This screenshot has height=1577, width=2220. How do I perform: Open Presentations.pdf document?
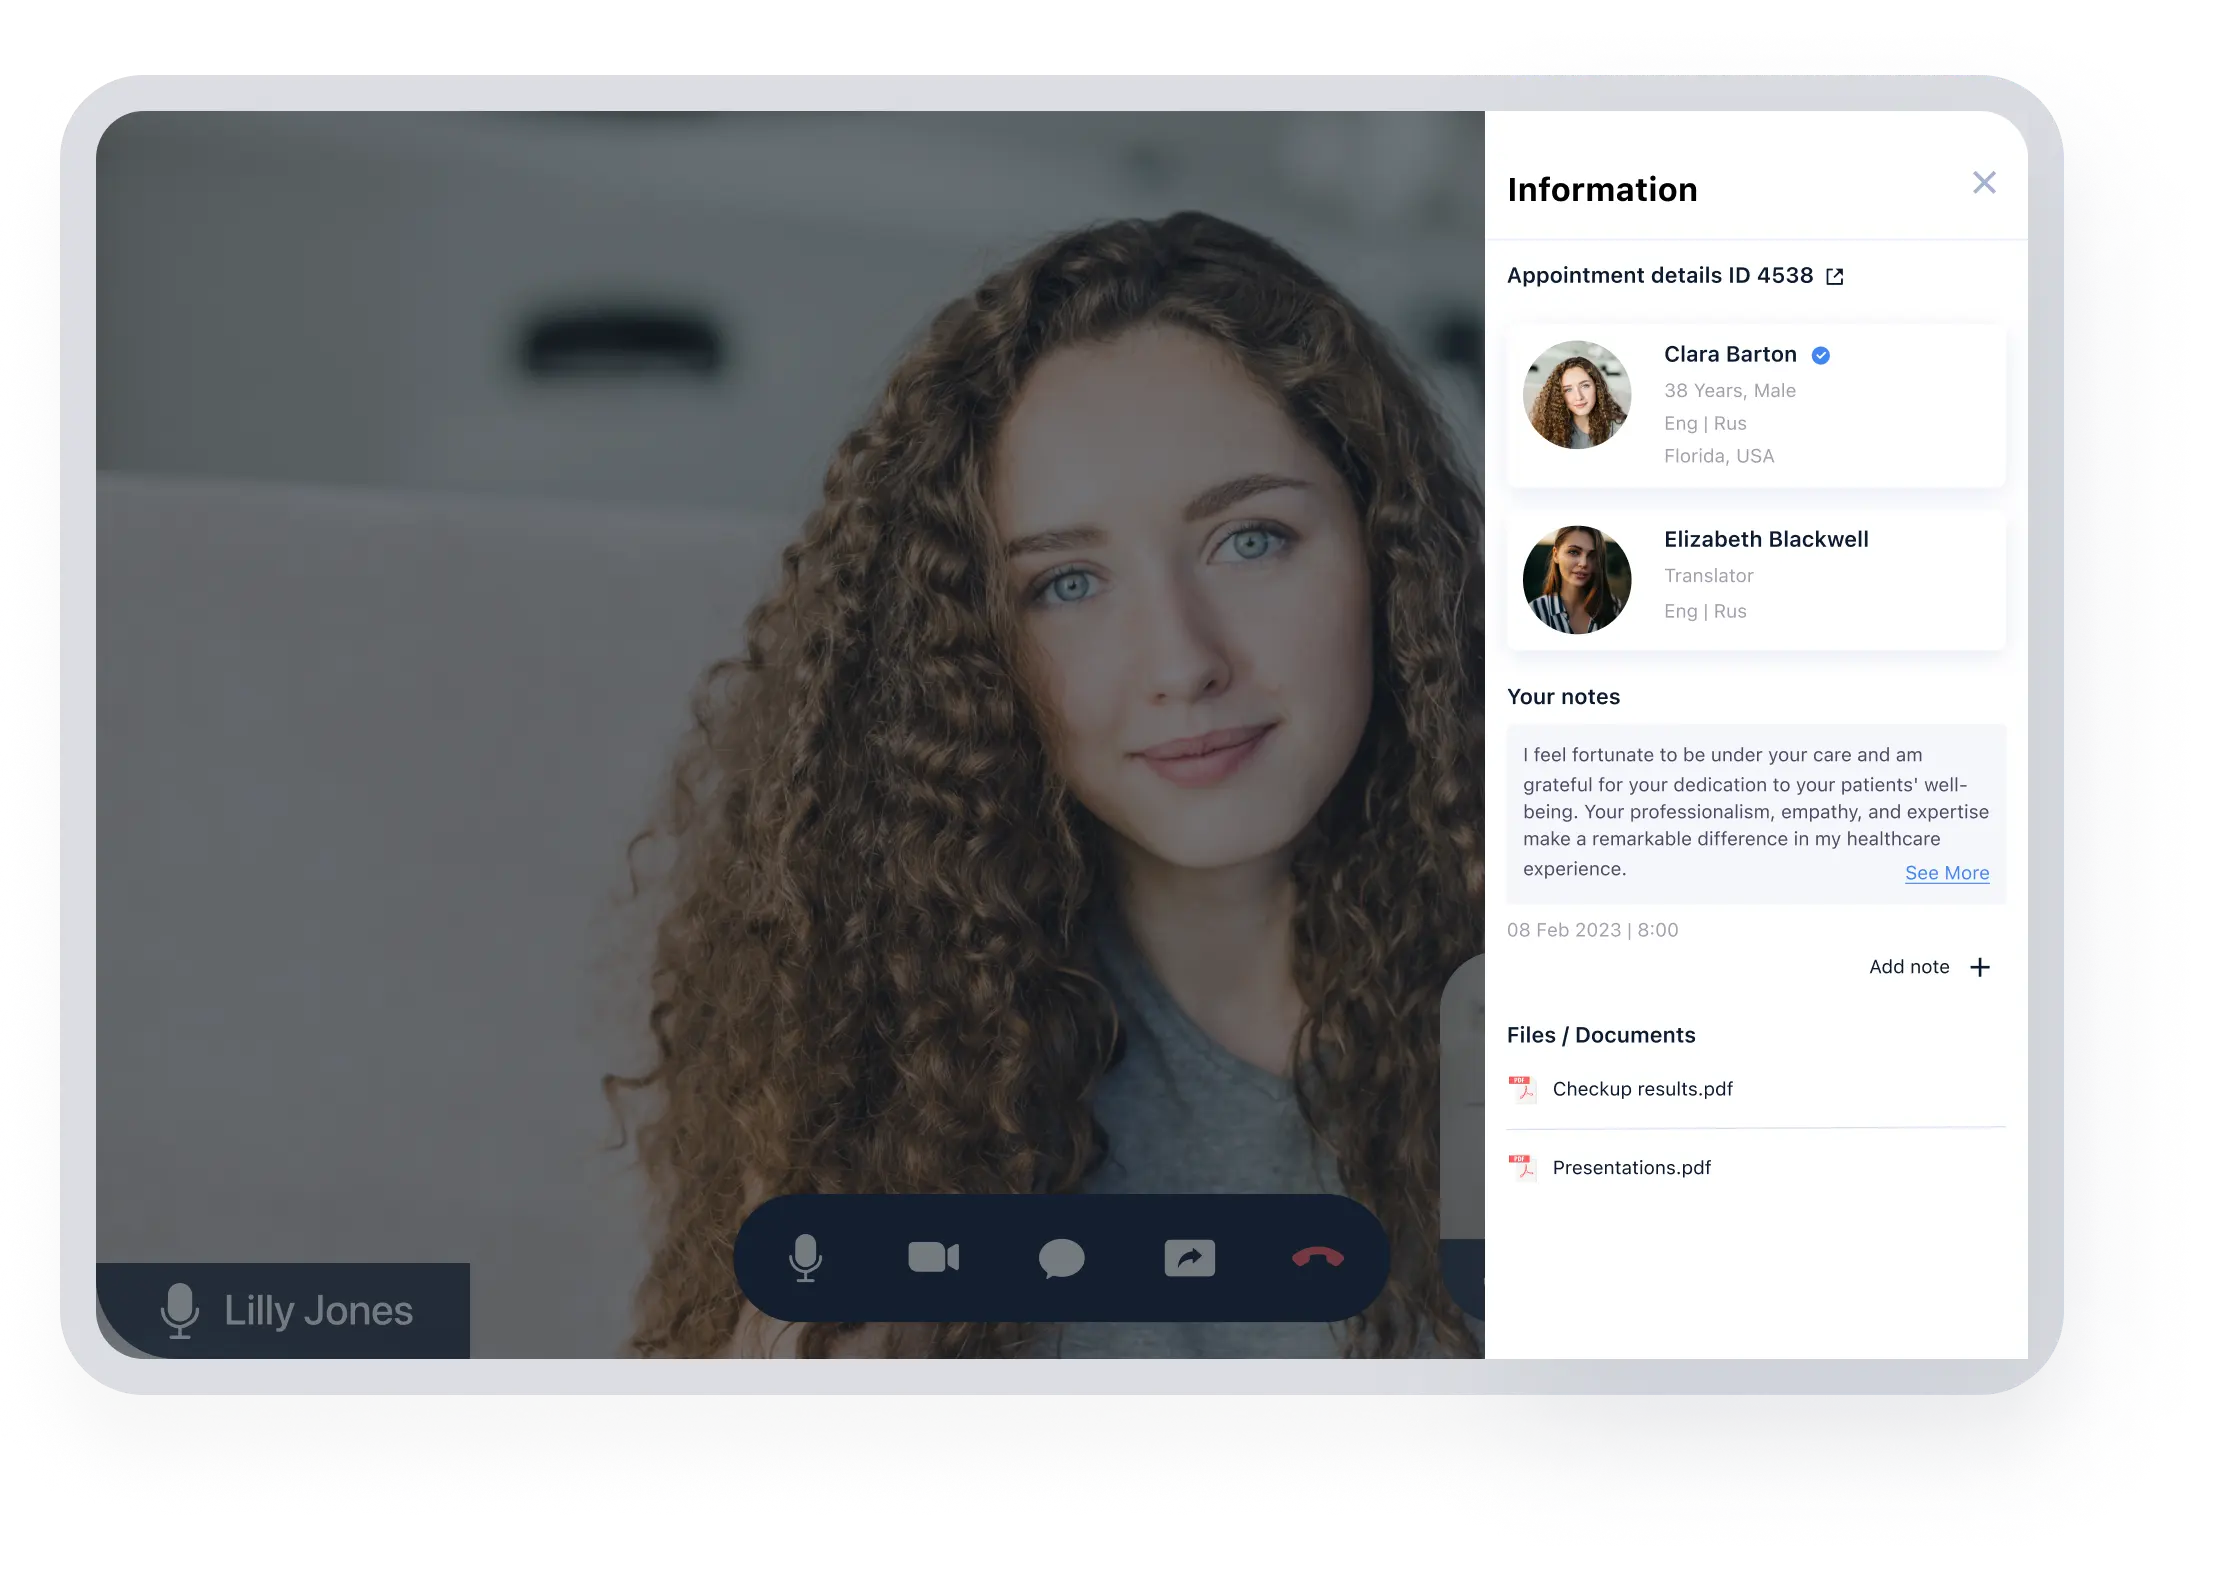pyautogui.click(x=1631, y=1168)
